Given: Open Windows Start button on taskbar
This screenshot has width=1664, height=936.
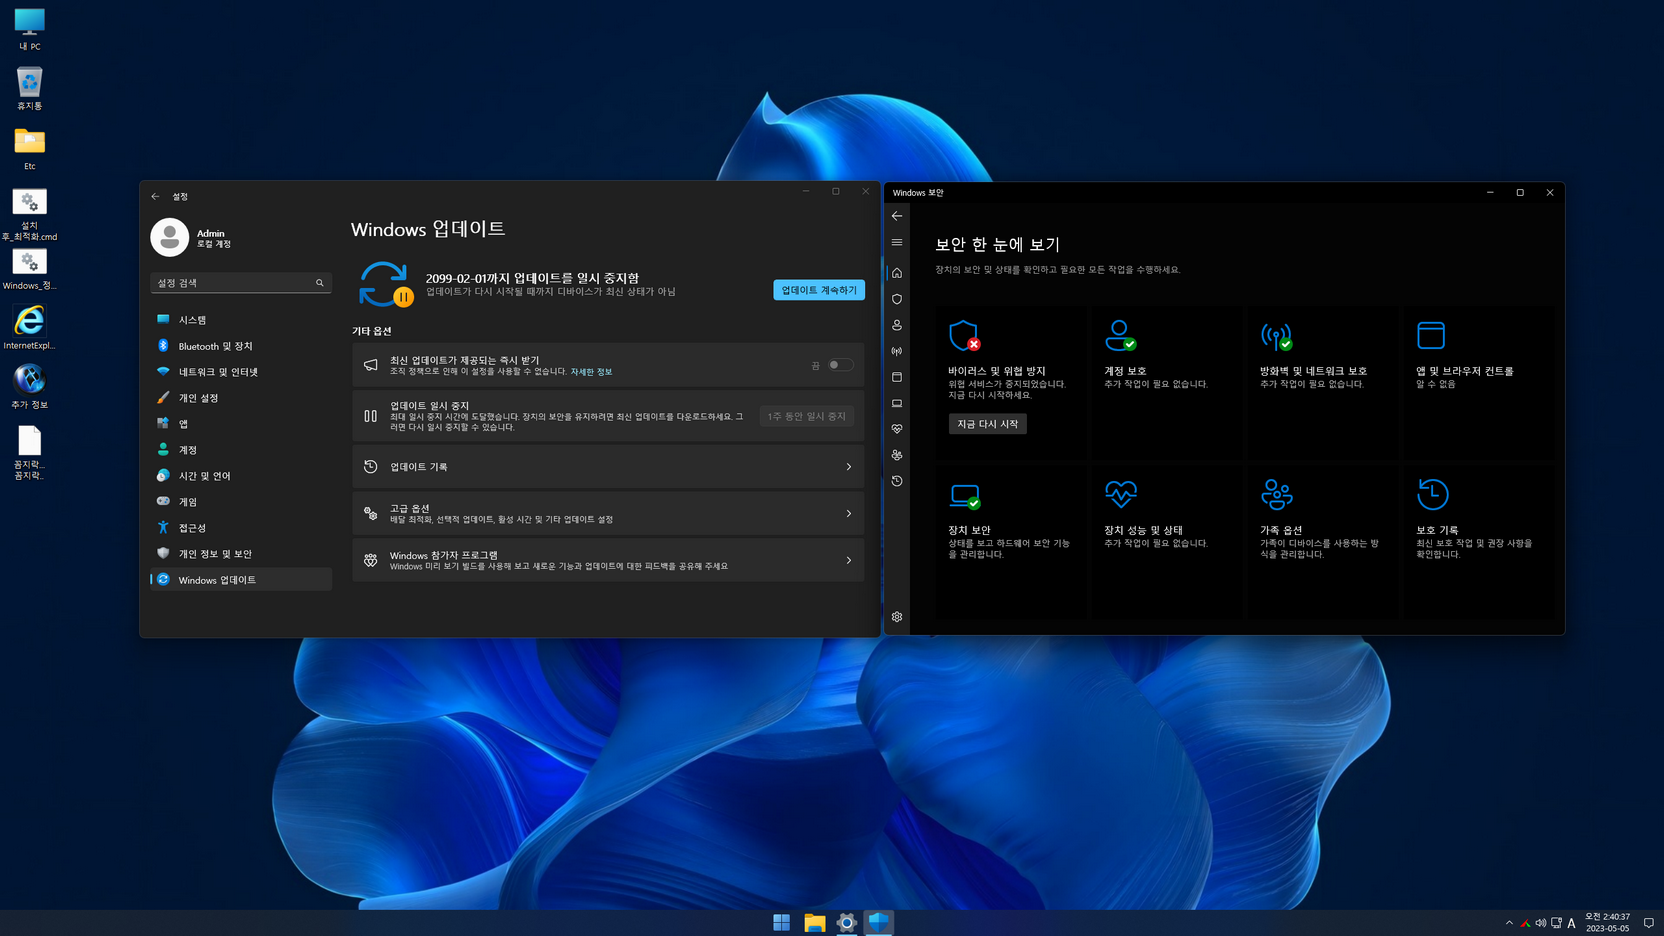Looking at the screenshot, I should (782, 923).
